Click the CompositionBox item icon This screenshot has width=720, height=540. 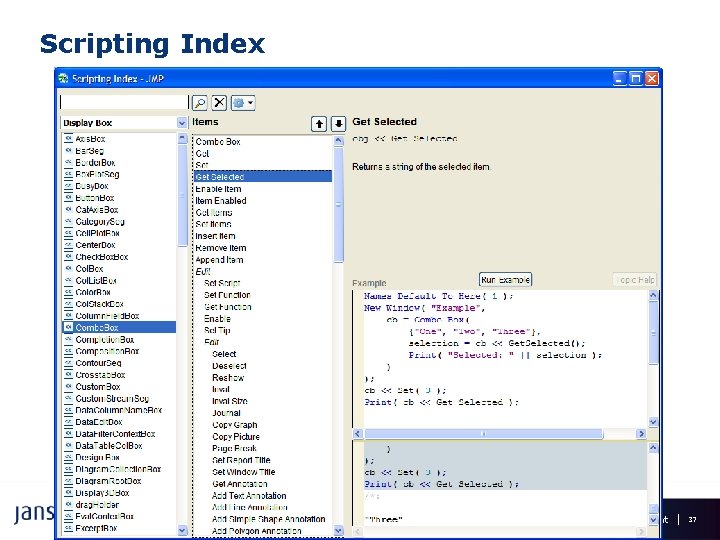(68, 351)
